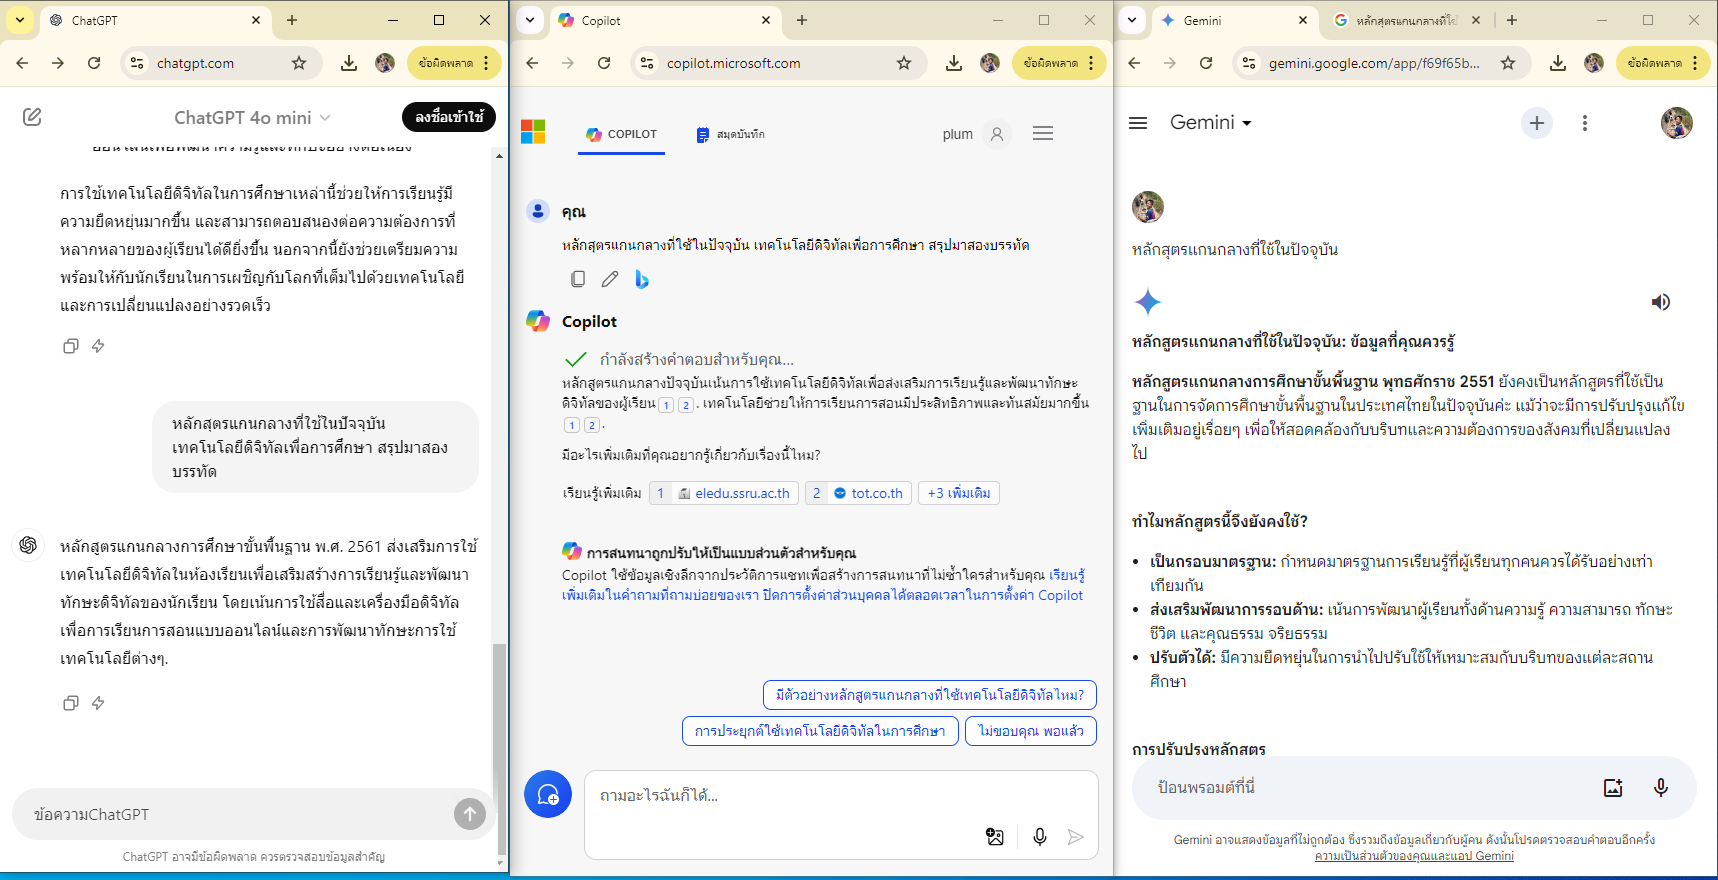Image resolution: width=1718 pixels, height=880 pixels.
Task: Expand +3 more sources in Copilot
Action: 958,493
